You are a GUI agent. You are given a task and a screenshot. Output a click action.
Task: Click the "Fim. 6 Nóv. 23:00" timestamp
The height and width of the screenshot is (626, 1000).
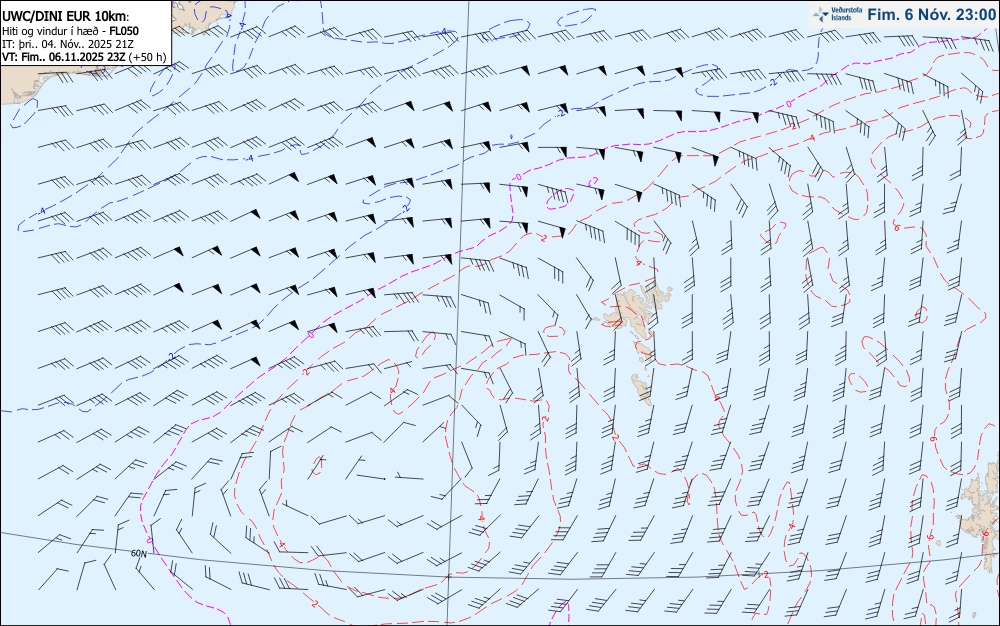pyautogui.click(x=931, y=15)
